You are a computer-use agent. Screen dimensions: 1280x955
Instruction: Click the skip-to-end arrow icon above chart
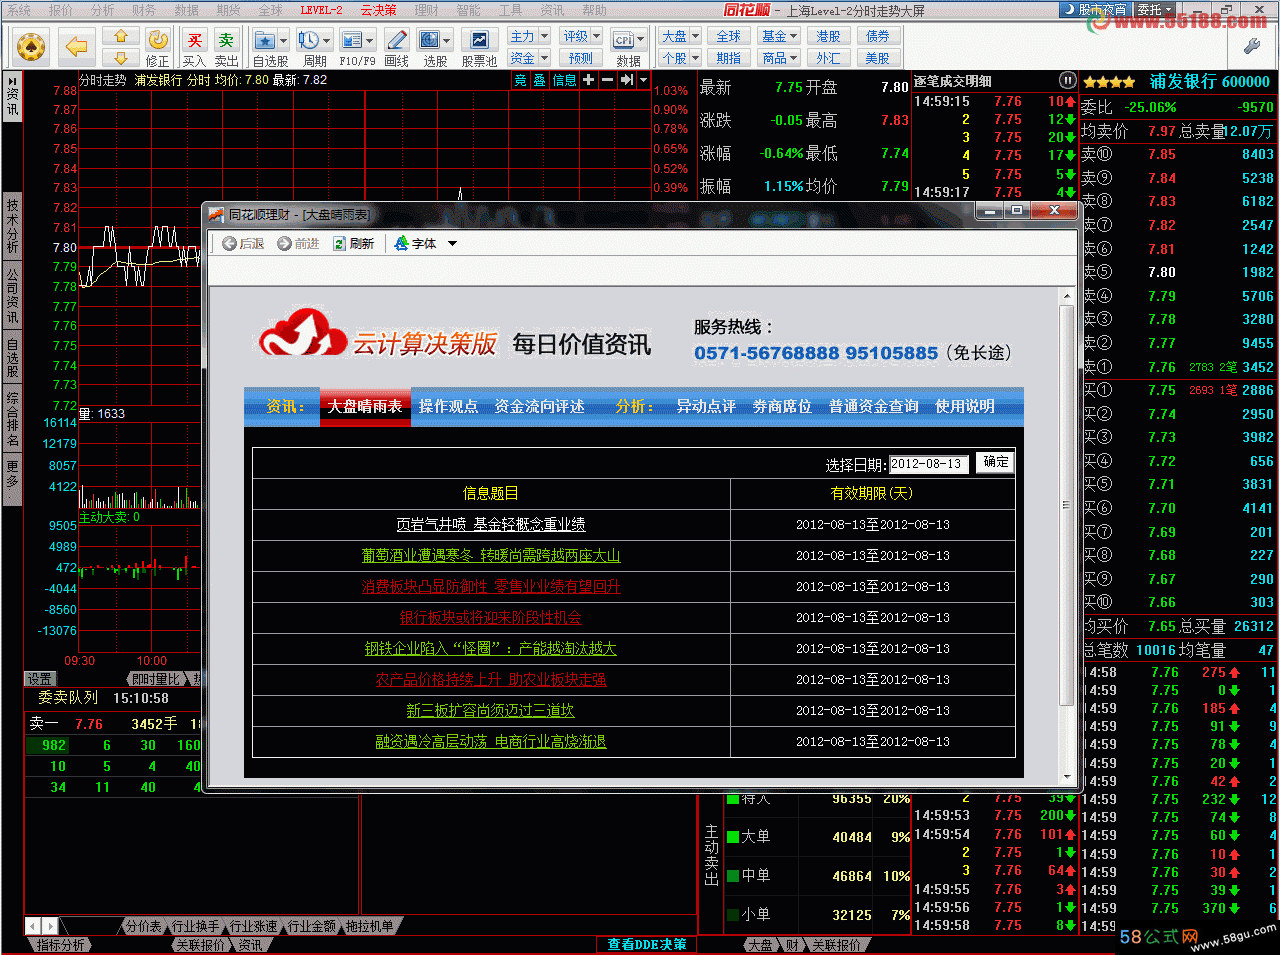click(627, 80)
